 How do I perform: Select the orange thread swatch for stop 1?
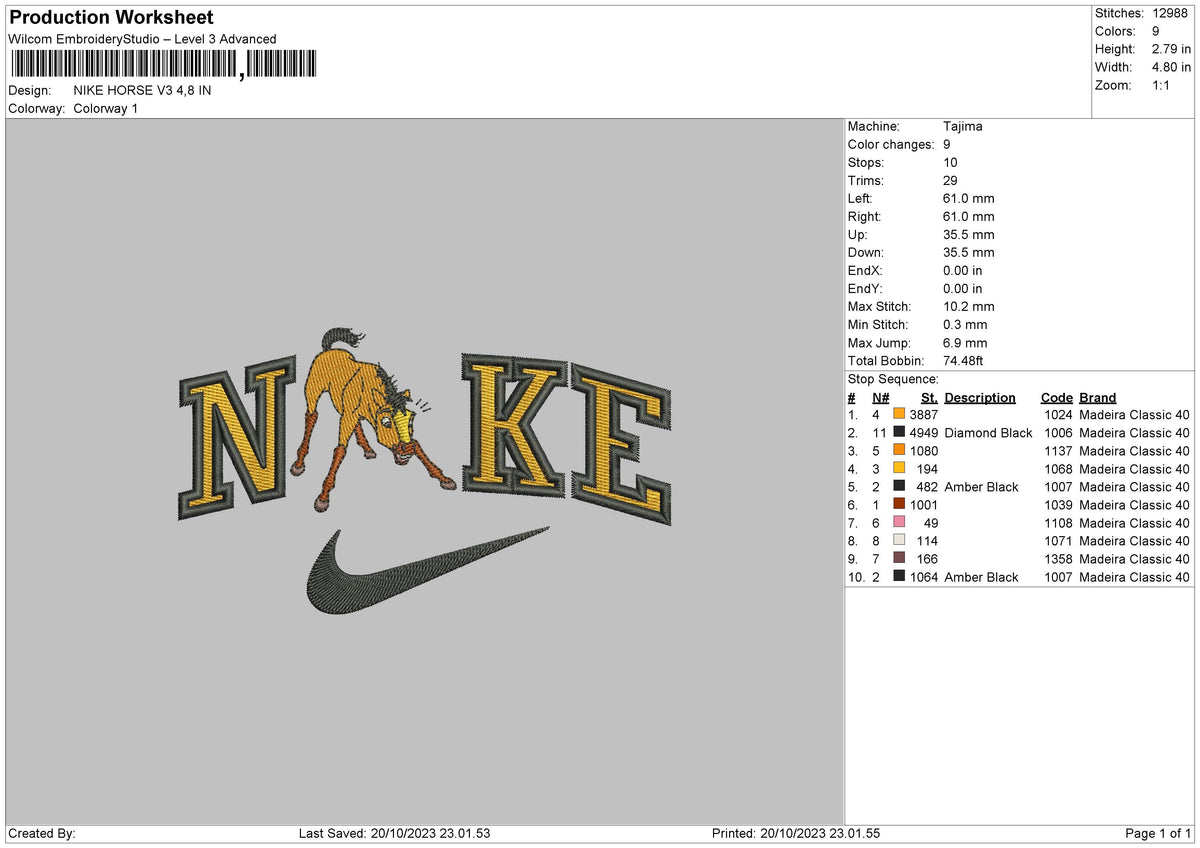point(899,415)
